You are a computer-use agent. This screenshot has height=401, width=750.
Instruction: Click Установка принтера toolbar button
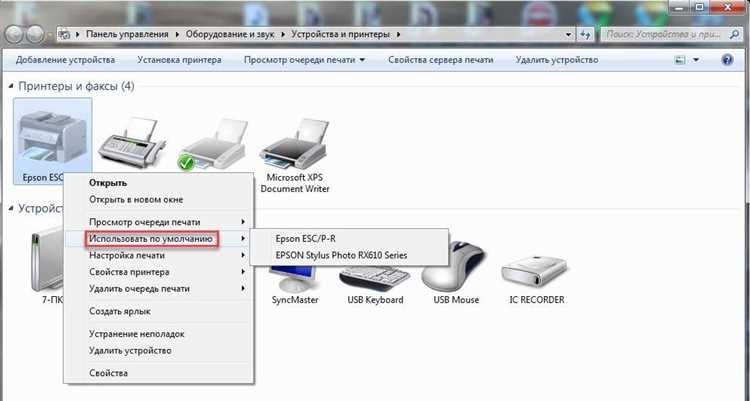pyautogui.click(x=179, y=60)
